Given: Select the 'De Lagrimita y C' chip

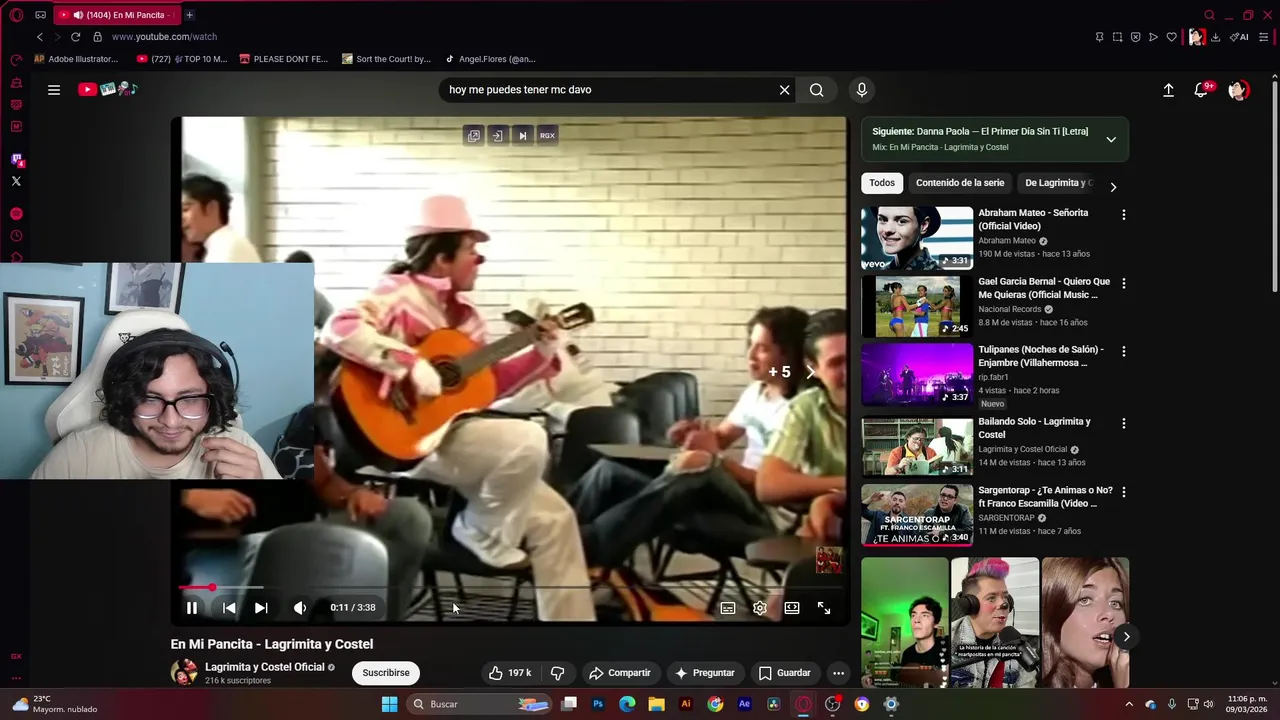Looking at the screenshot, I should 1059,183.
